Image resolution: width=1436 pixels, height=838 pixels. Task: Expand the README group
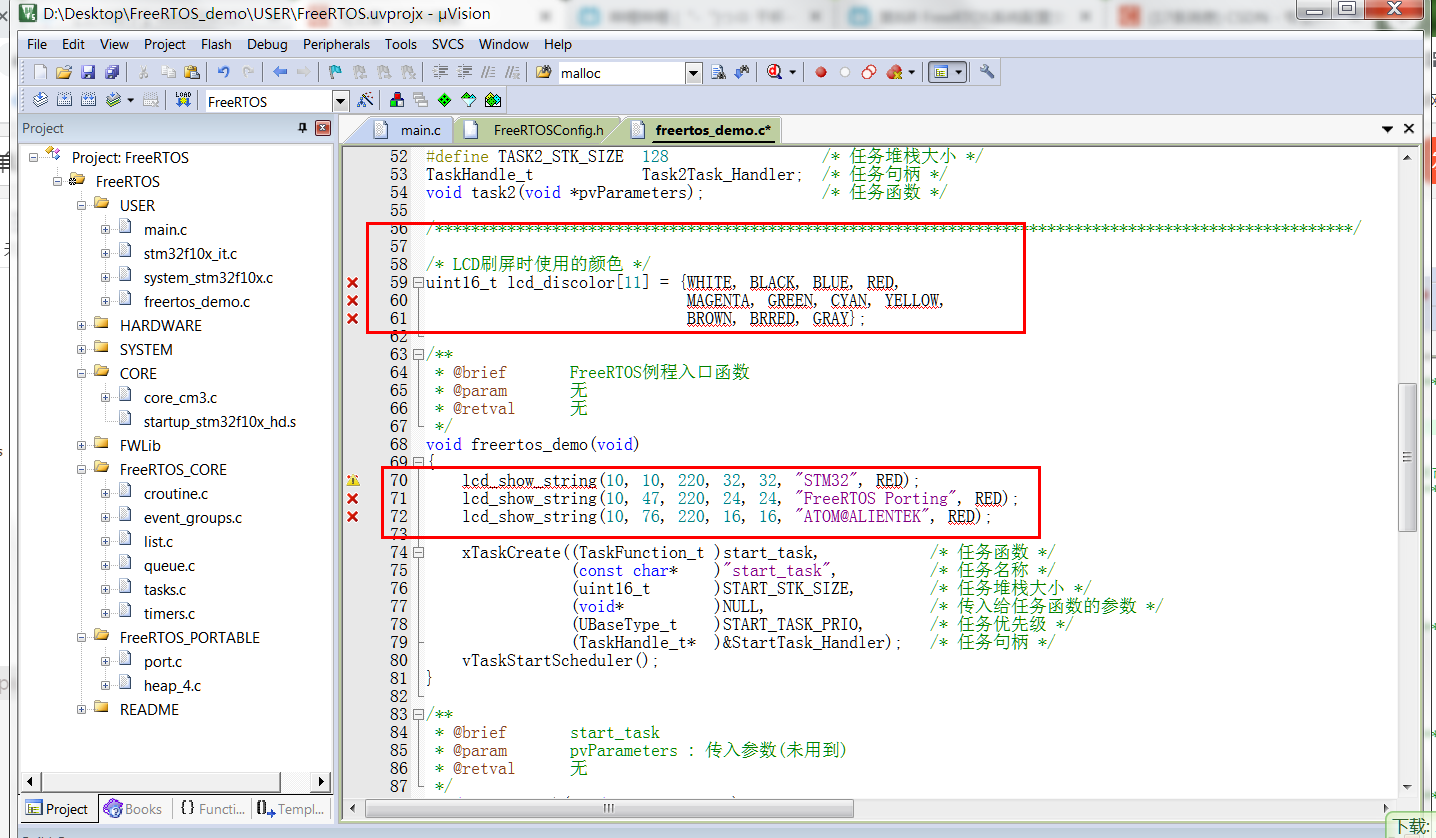click(82, 709)
